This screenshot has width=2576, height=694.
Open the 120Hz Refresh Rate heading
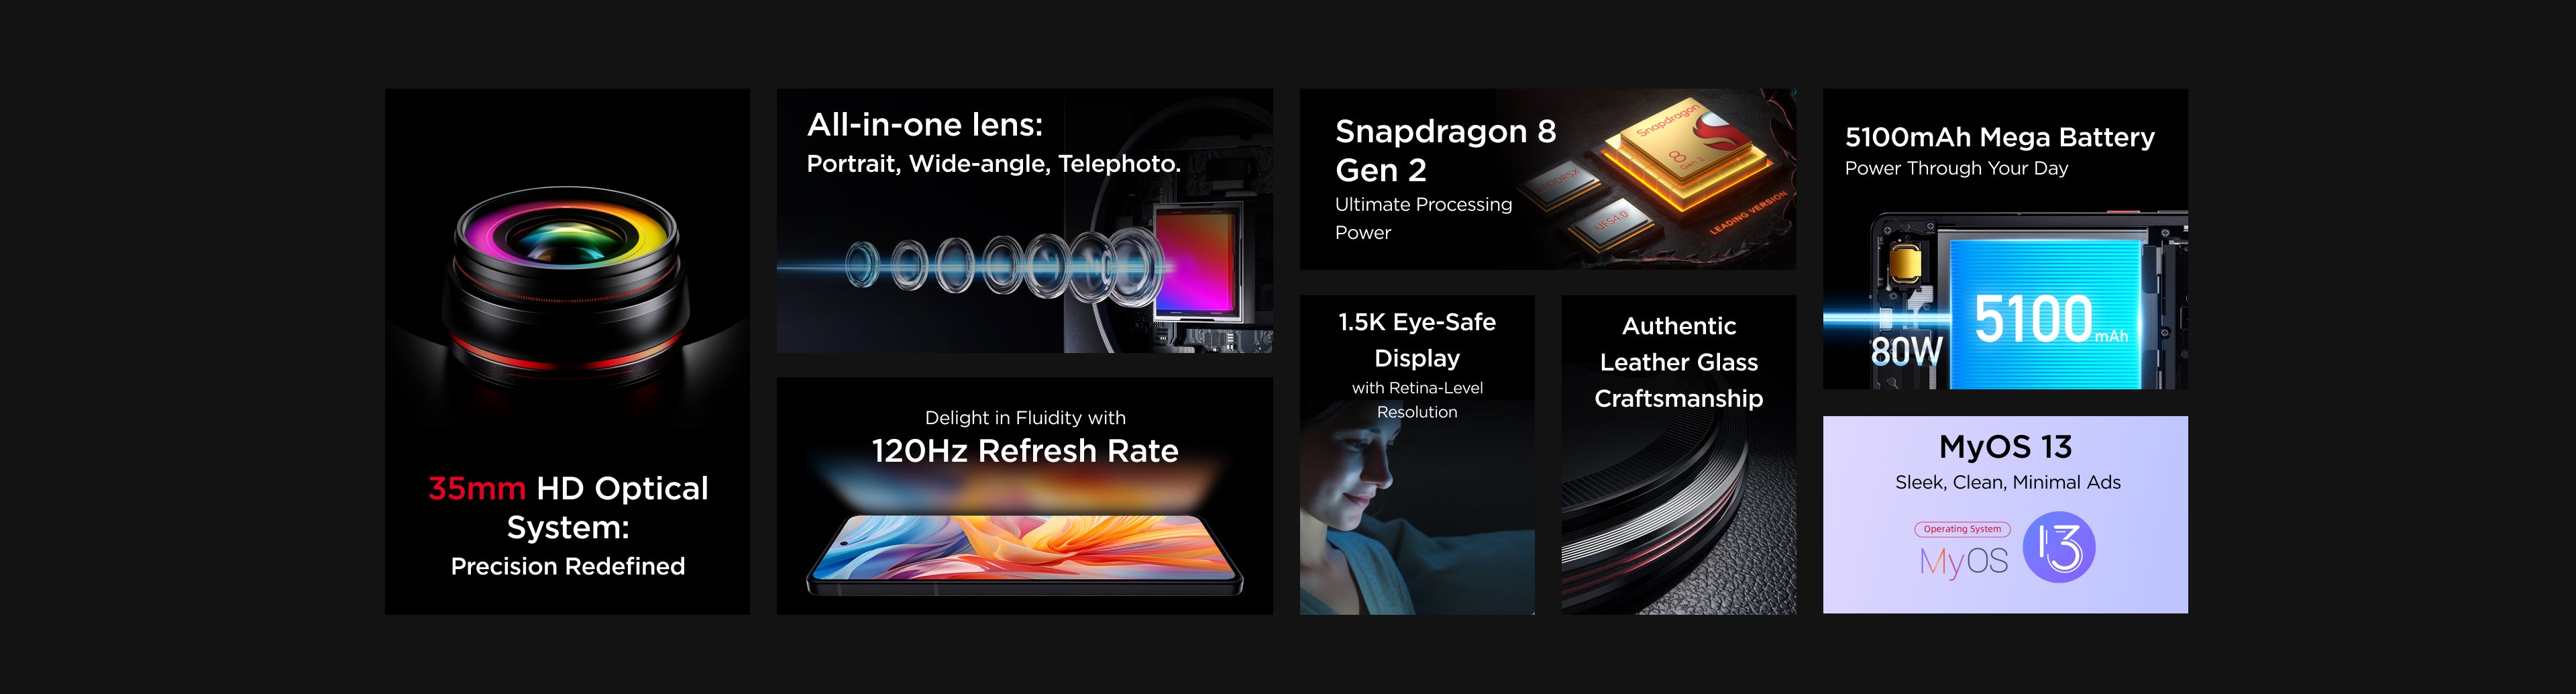click(1025, 451)
